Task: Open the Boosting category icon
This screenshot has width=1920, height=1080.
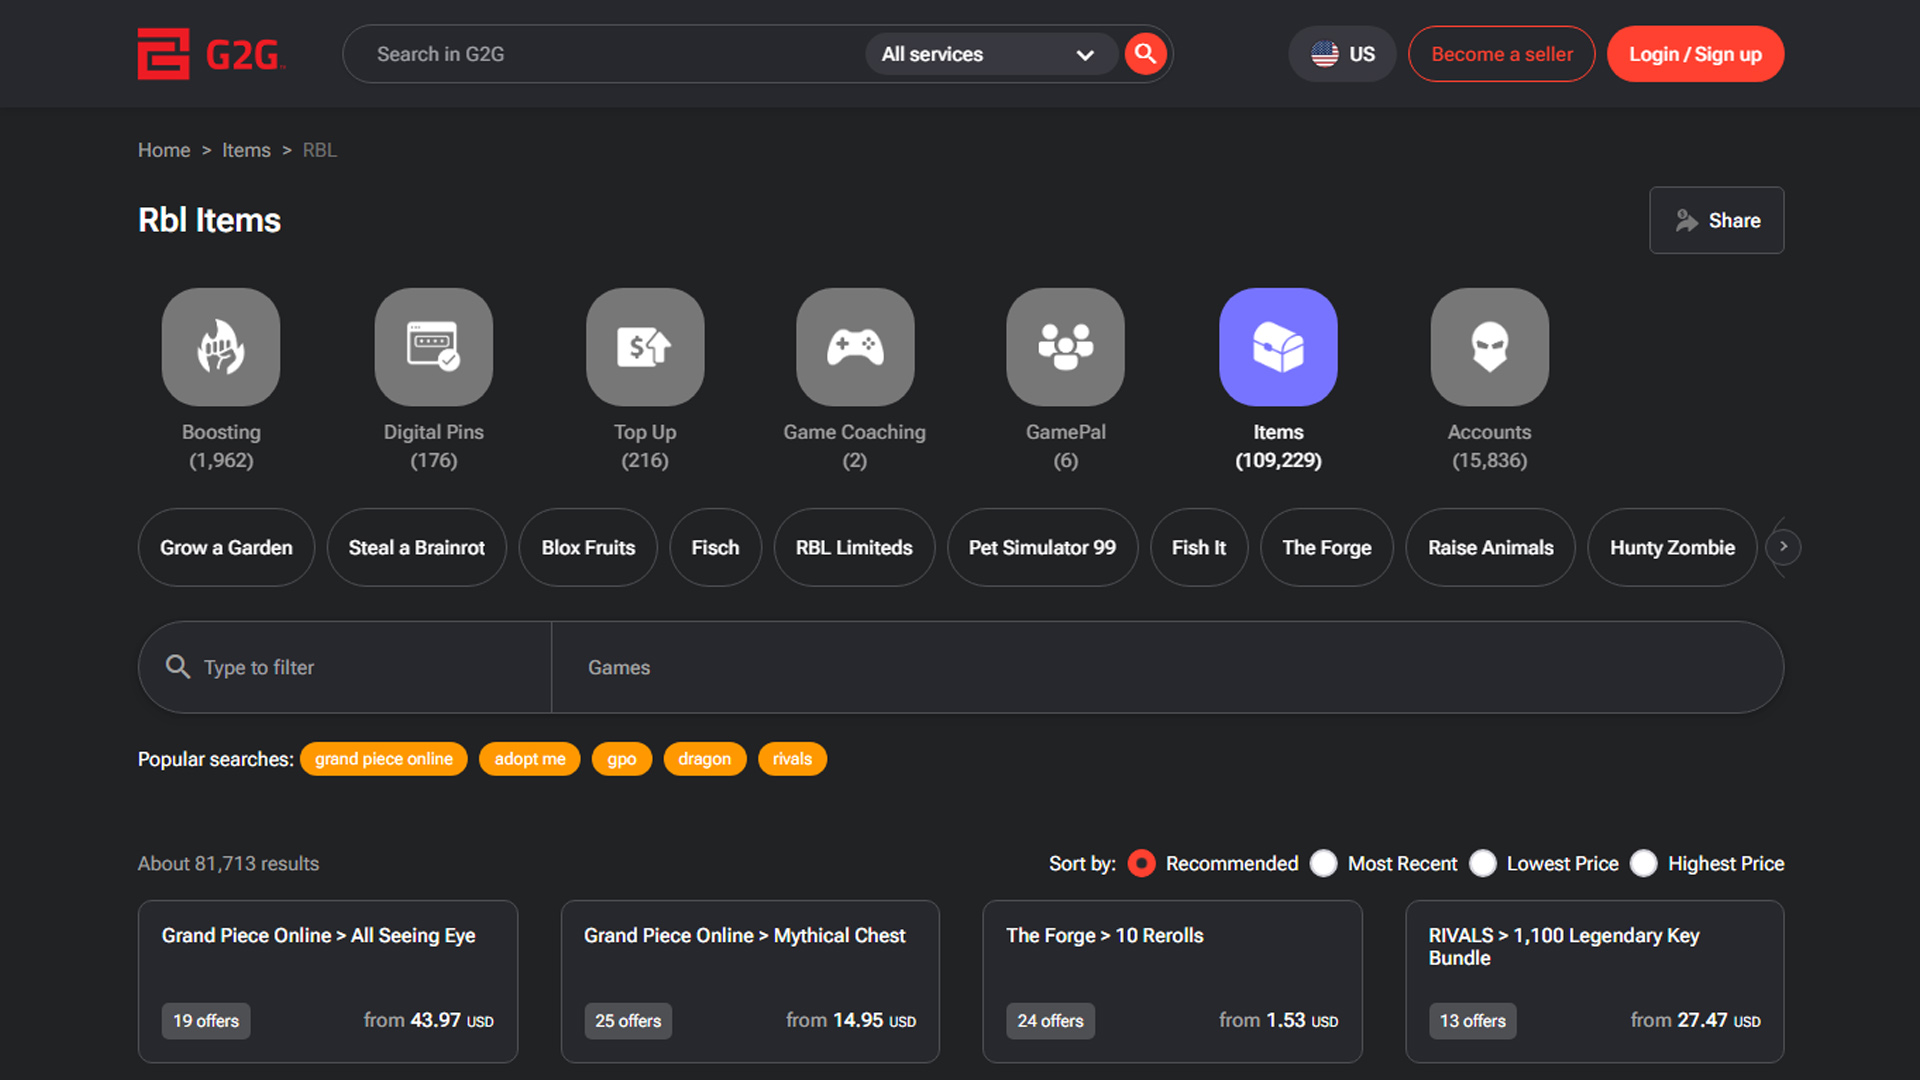Action: [221, 347]
